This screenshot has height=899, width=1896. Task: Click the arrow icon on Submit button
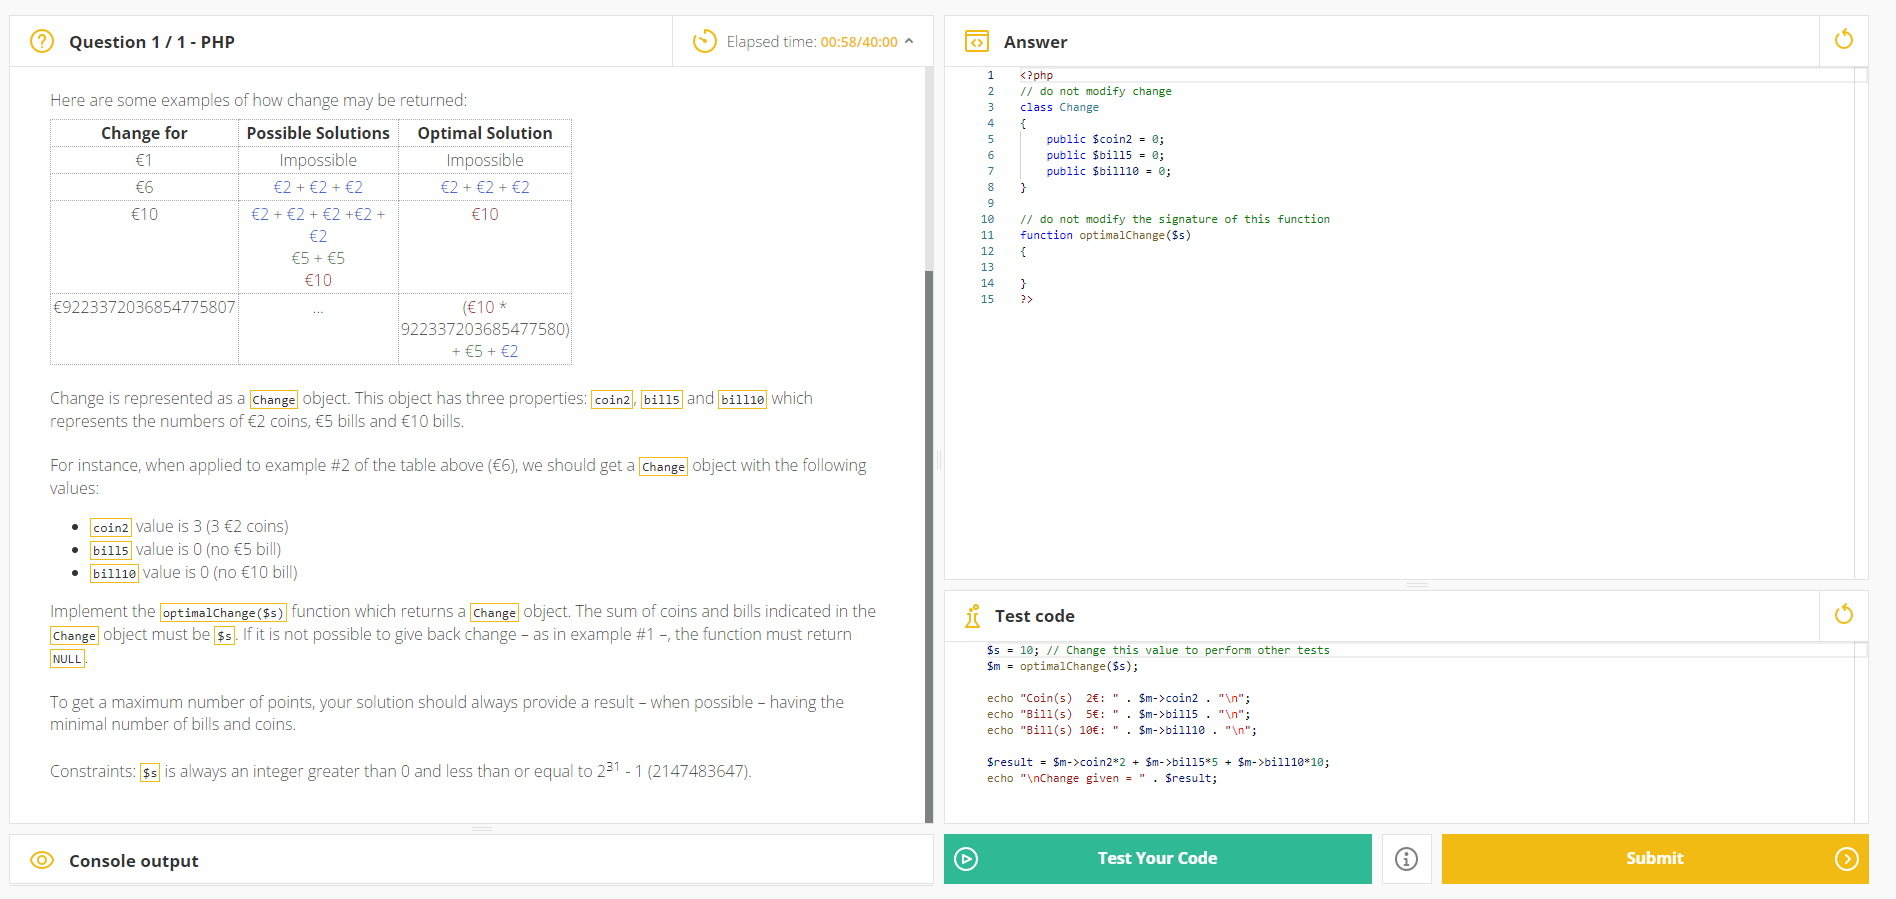click(x=1847, y=858)
